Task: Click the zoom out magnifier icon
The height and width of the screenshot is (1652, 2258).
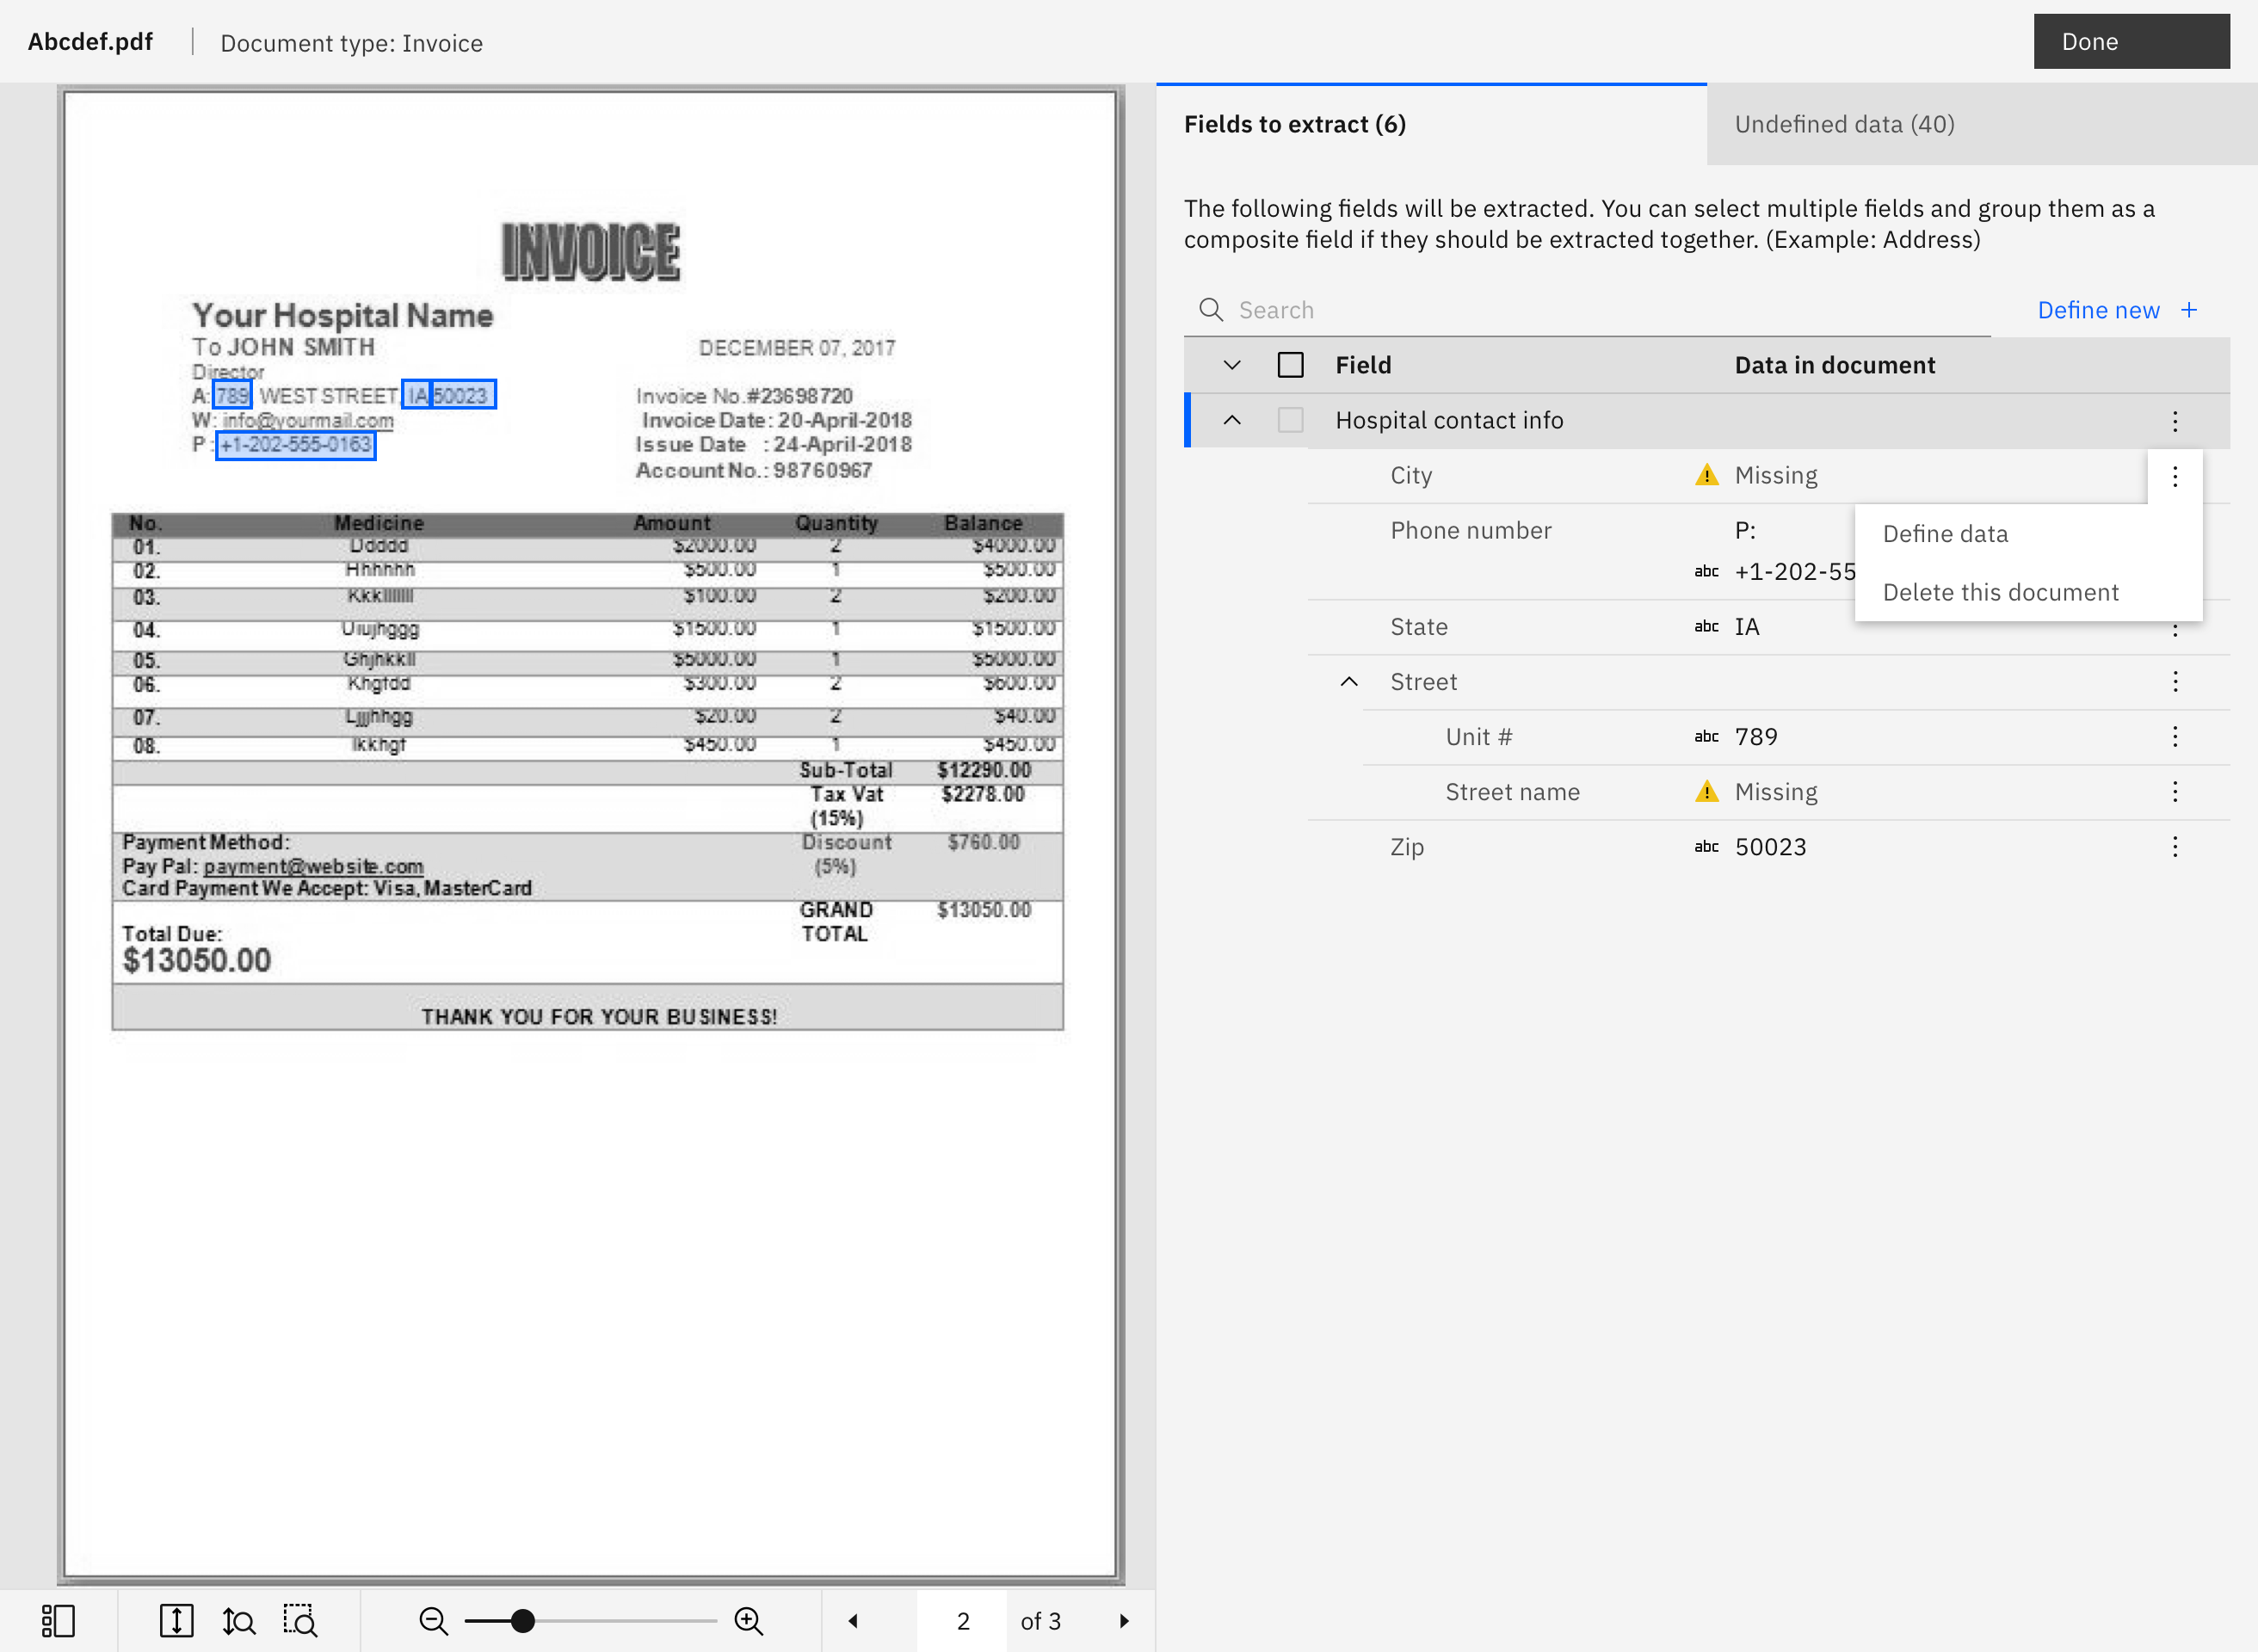Action: [x=433, y=1620]
